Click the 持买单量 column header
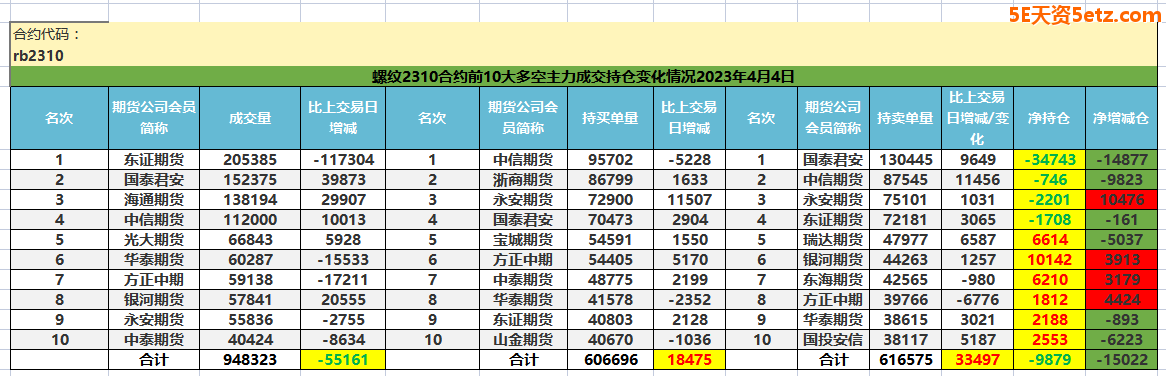 point(610,118)
